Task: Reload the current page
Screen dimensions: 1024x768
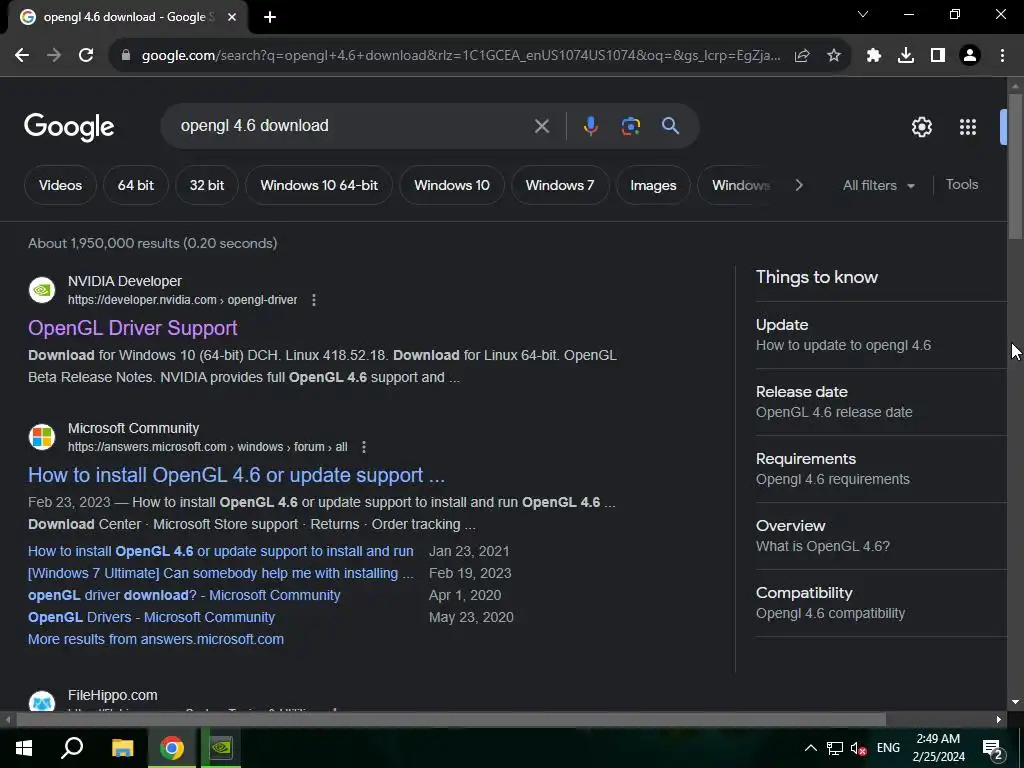Action: pos(86,56)
